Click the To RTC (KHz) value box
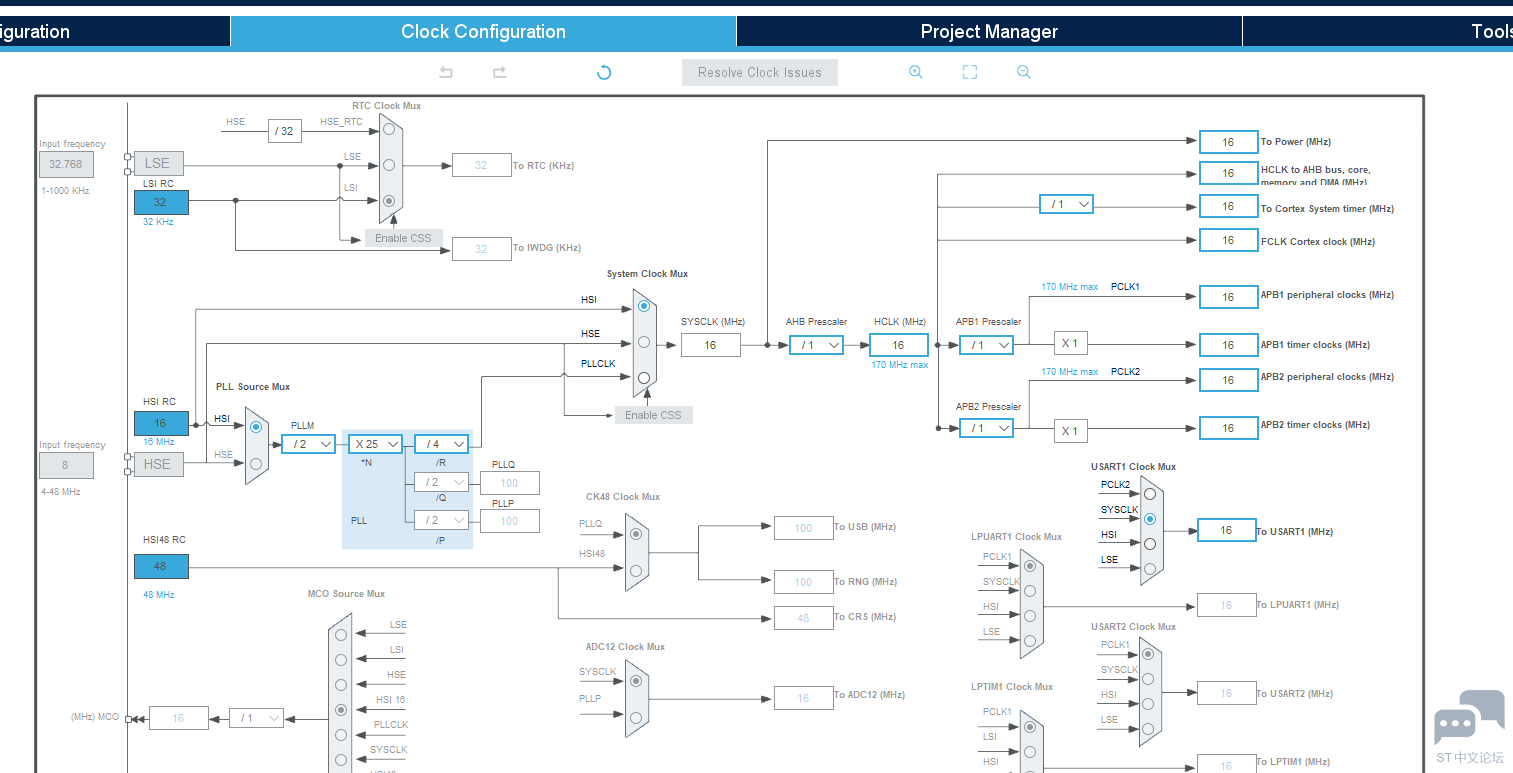1513x773 pixels. [482, 165]
